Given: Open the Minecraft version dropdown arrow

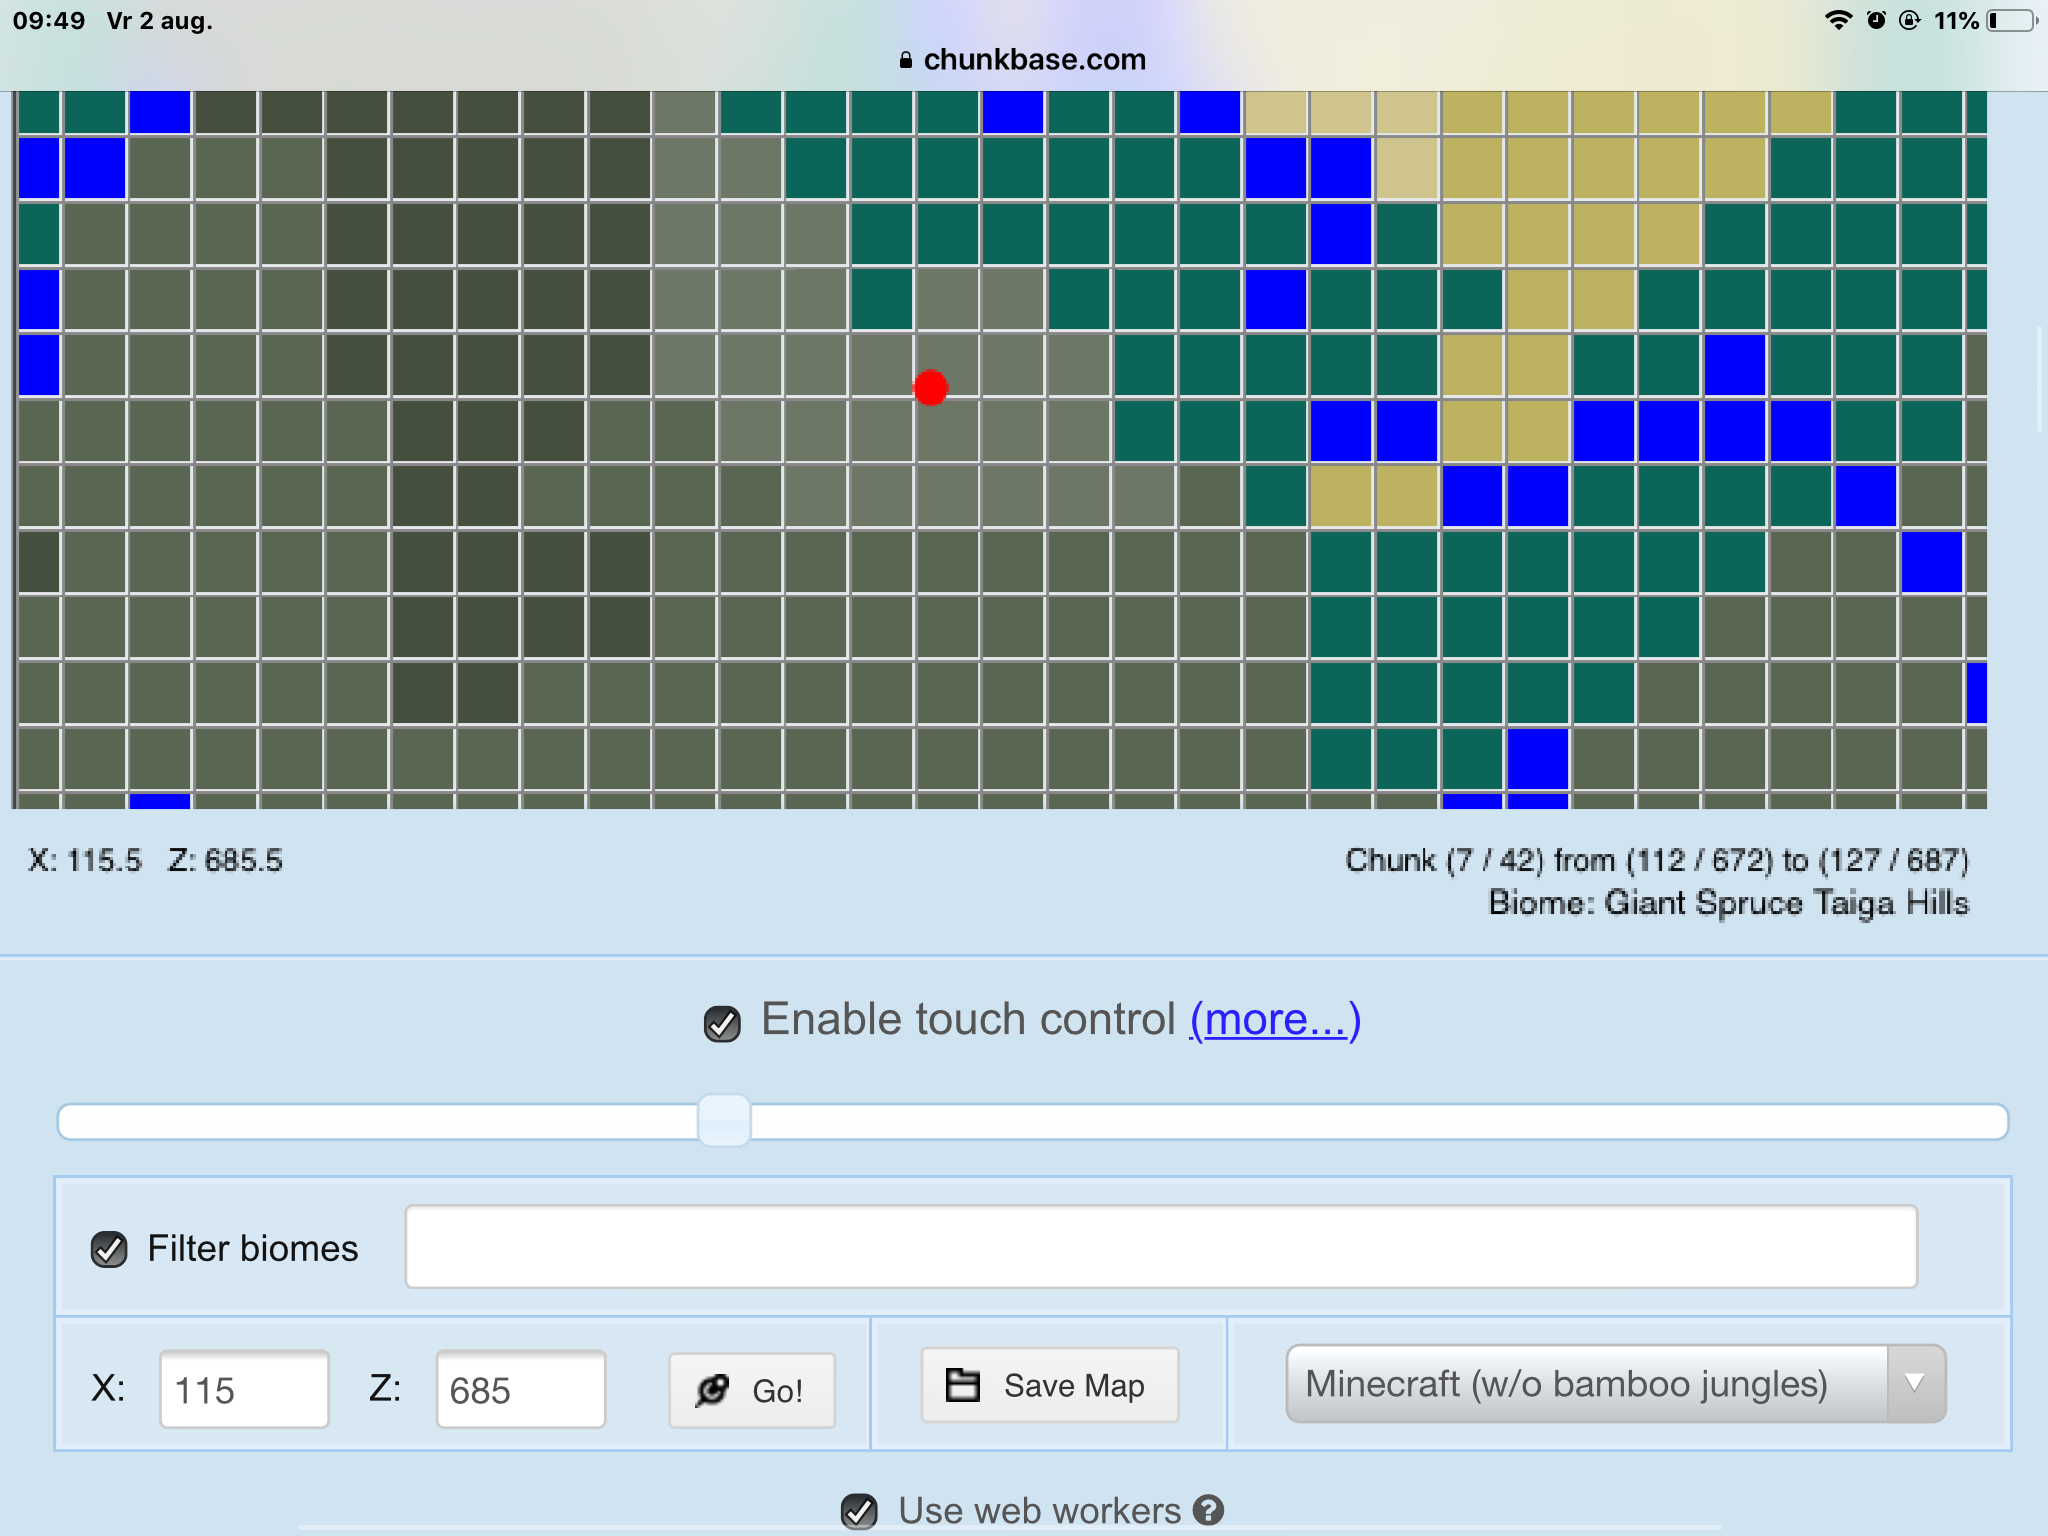Looking at the screenshot, I should click(1914, 1384).
